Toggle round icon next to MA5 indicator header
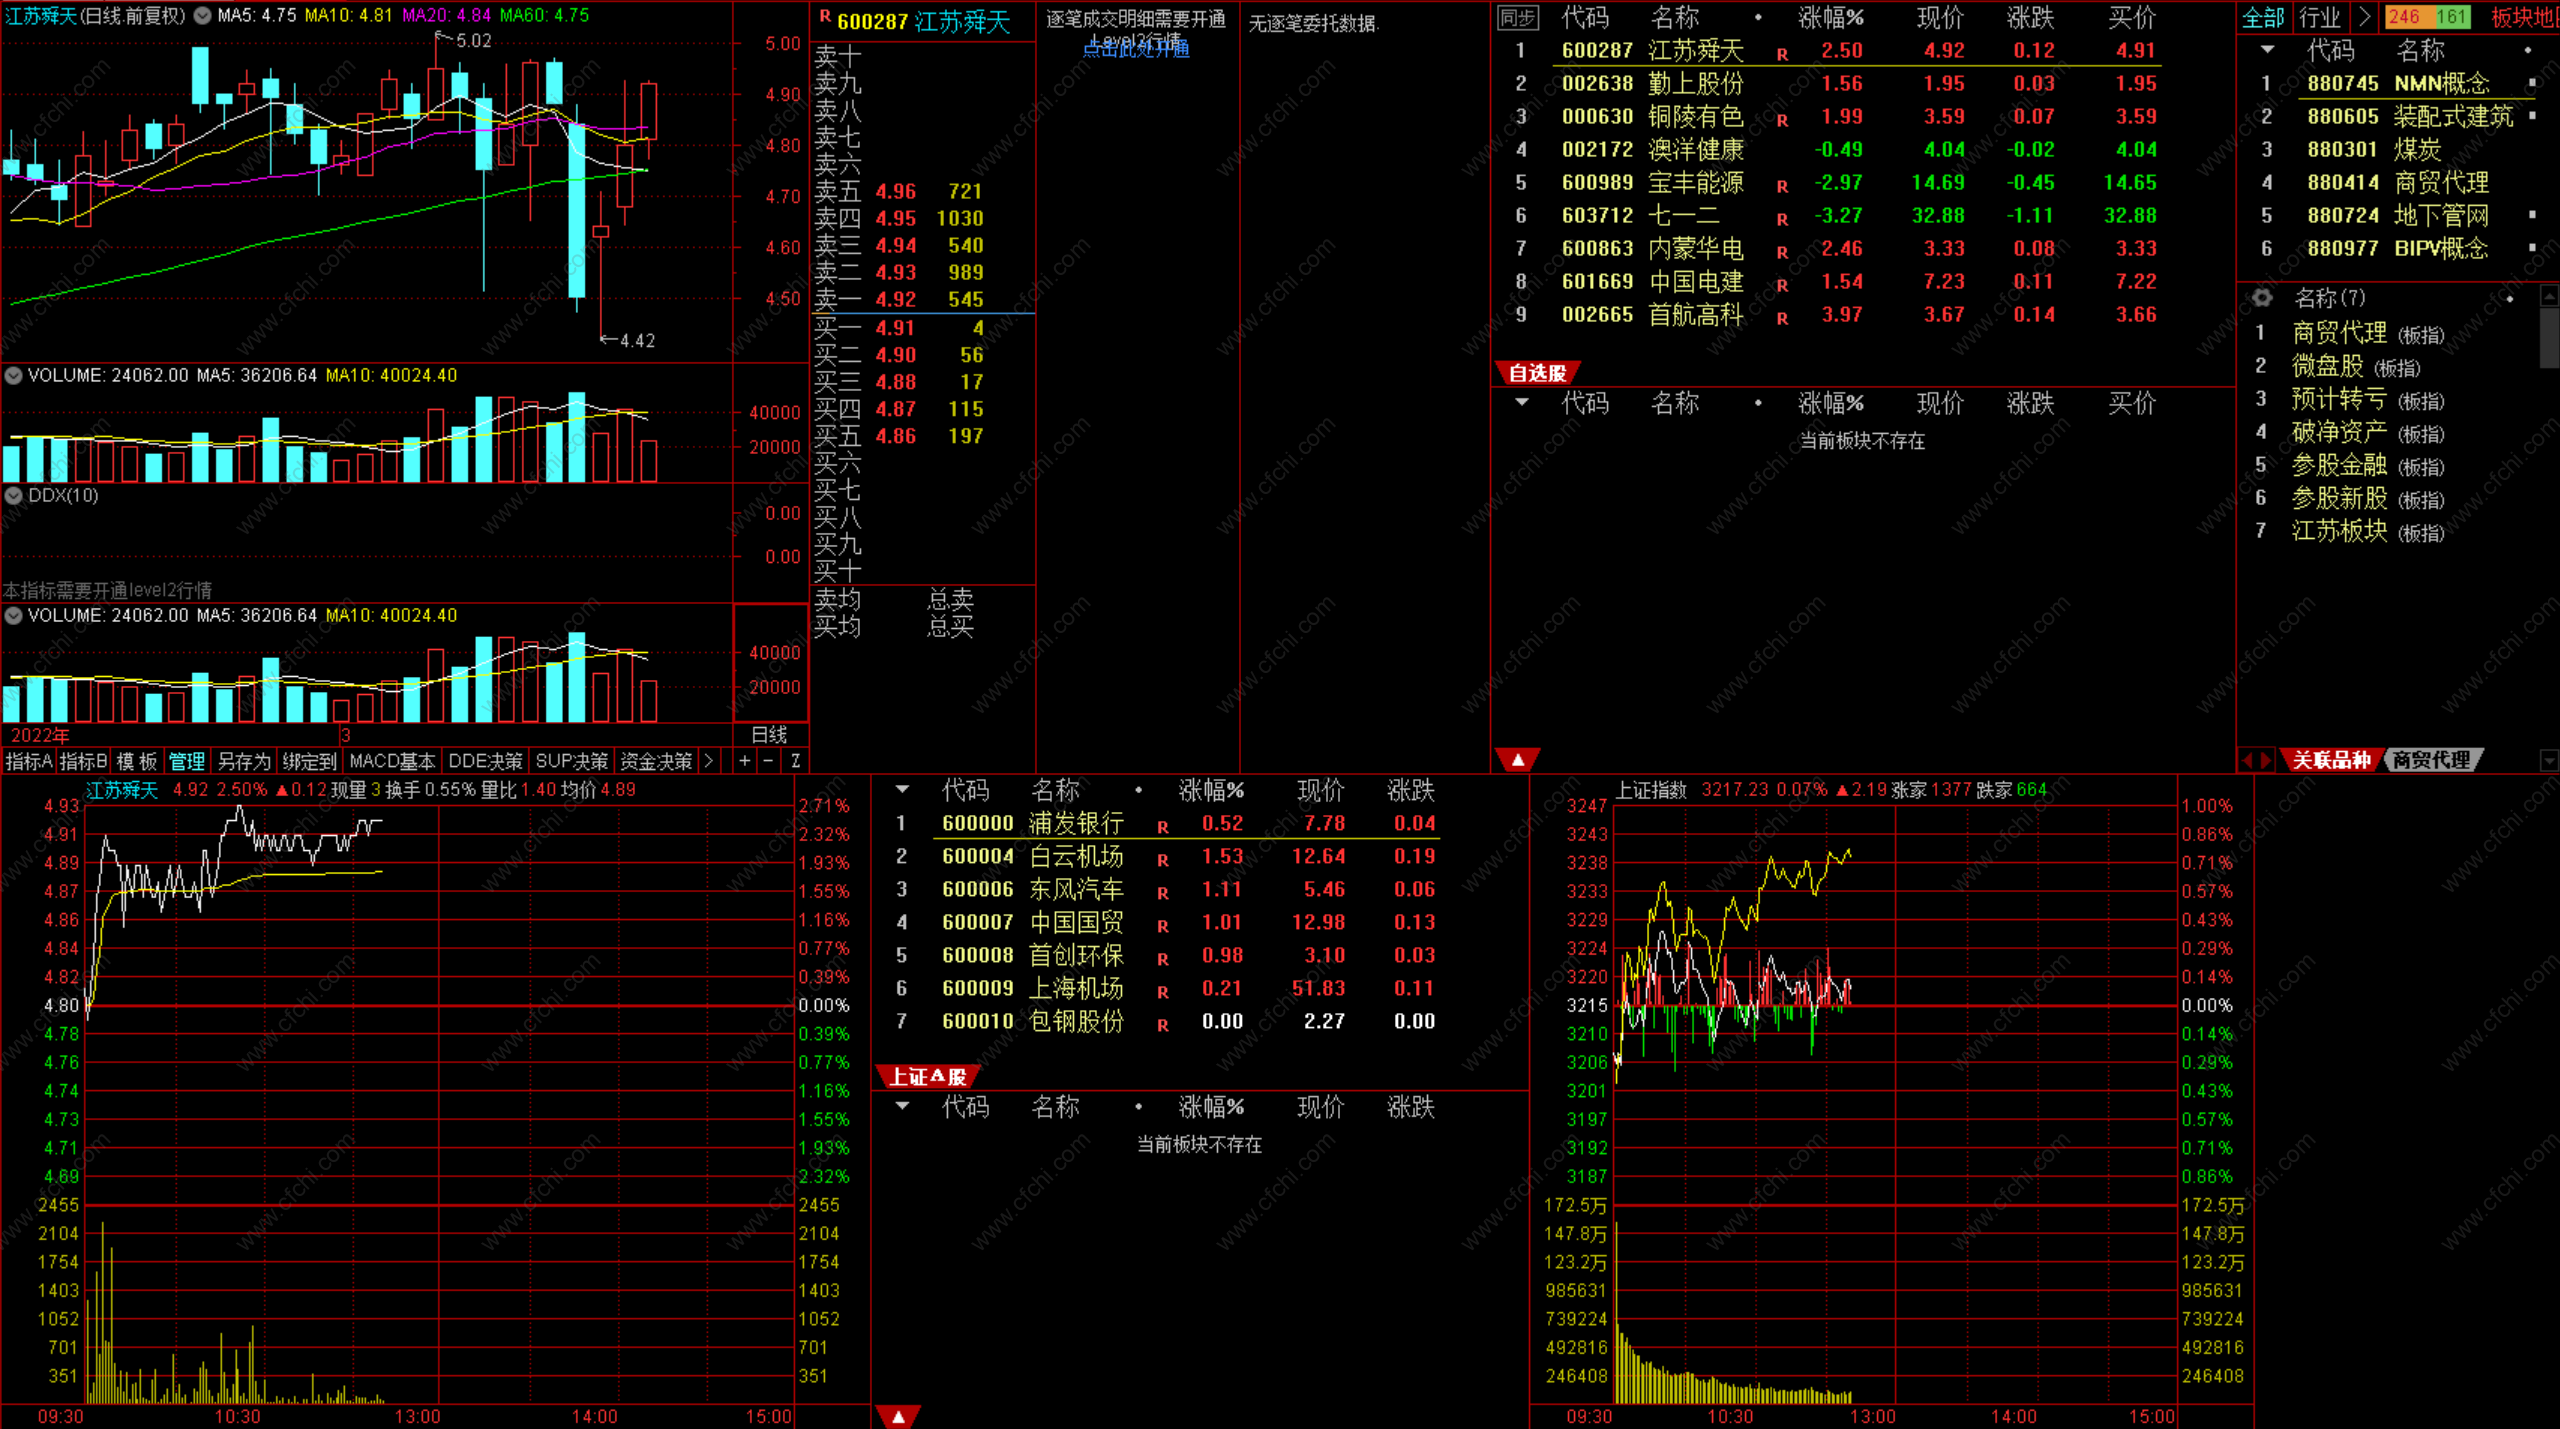 (202, 15)
